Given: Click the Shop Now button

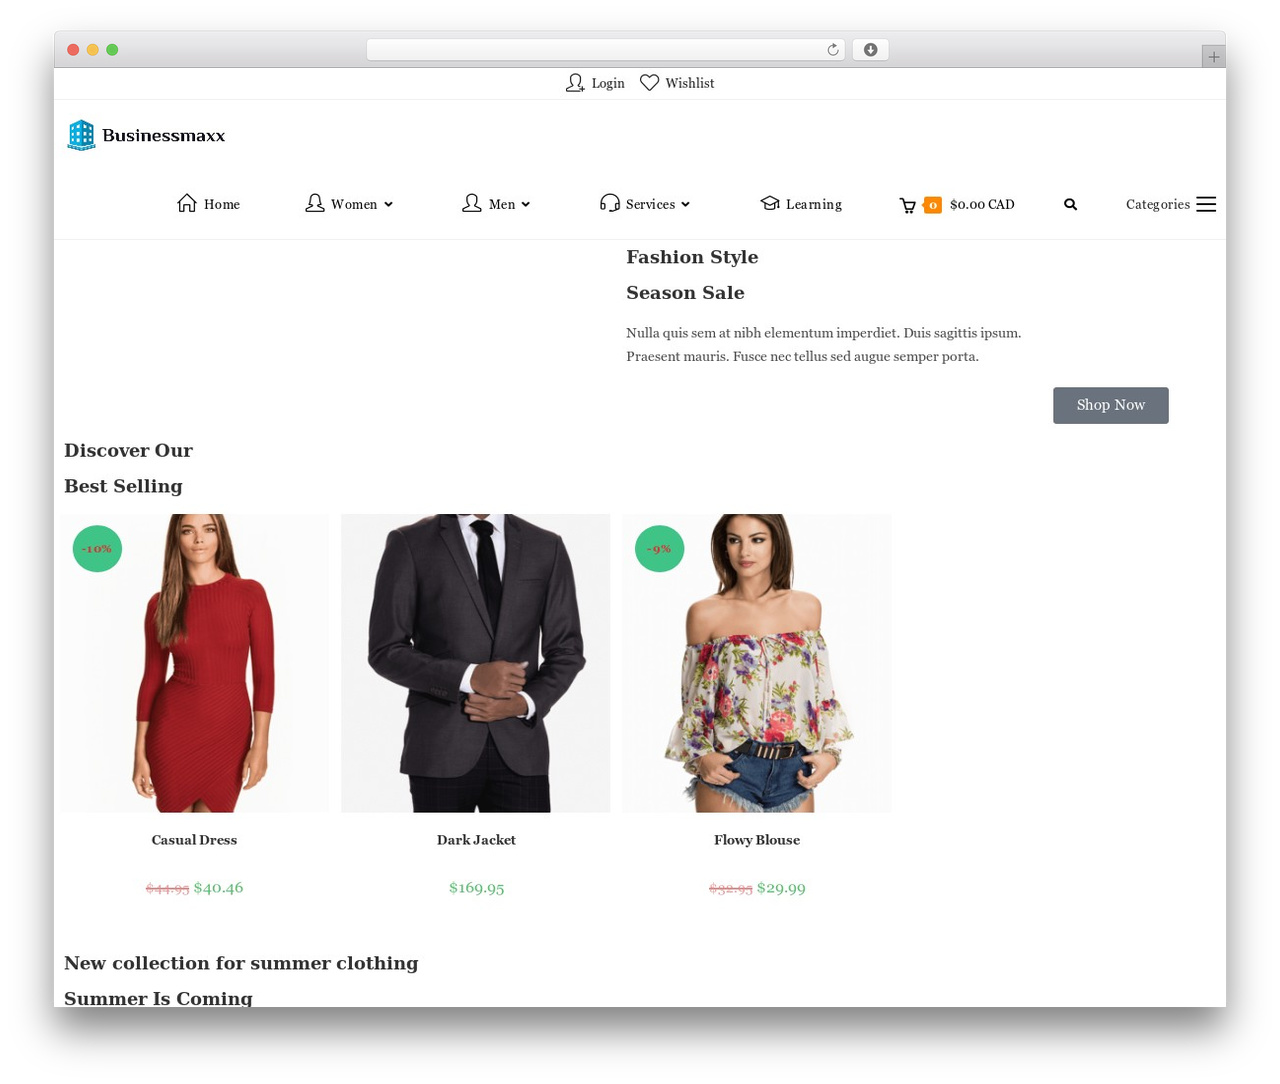Looking at the screenshot, I should [1110, 405].
